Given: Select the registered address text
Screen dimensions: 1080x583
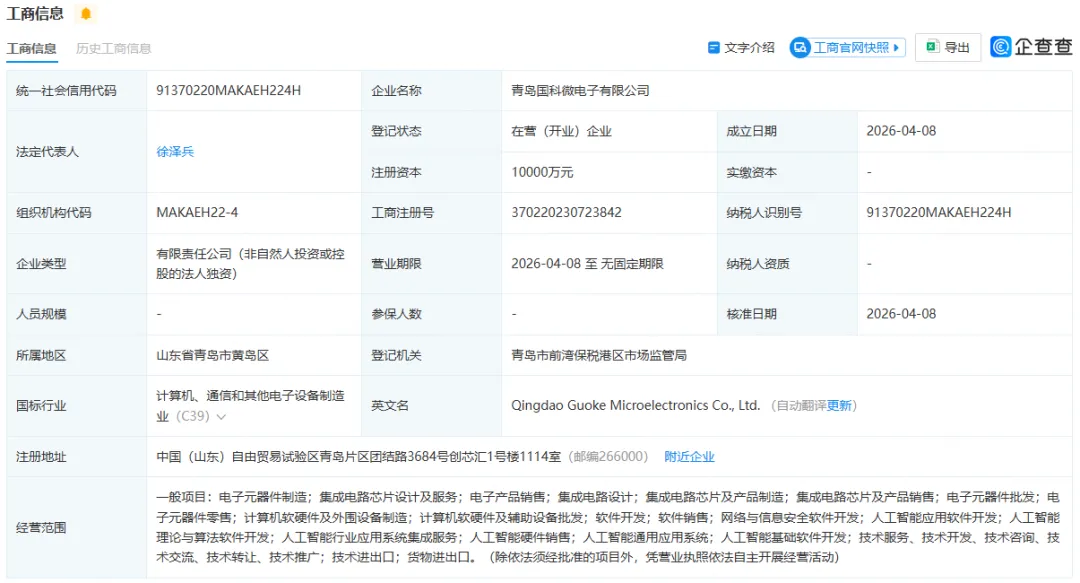Looking at the screenshot, I should 358,457.
